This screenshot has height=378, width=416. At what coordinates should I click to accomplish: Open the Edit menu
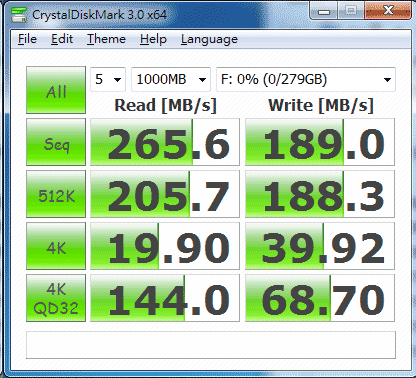(62, 39)
